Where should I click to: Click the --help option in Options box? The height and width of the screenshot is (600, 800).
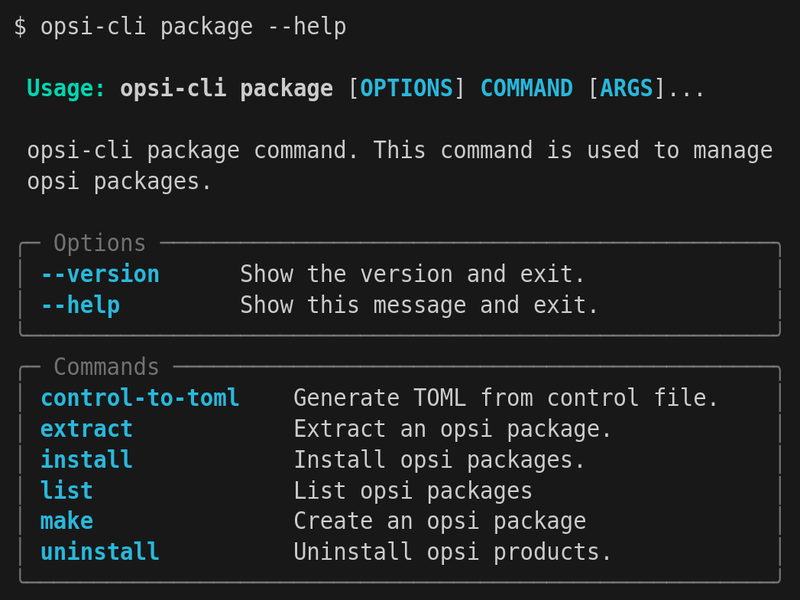click(79, 305)
